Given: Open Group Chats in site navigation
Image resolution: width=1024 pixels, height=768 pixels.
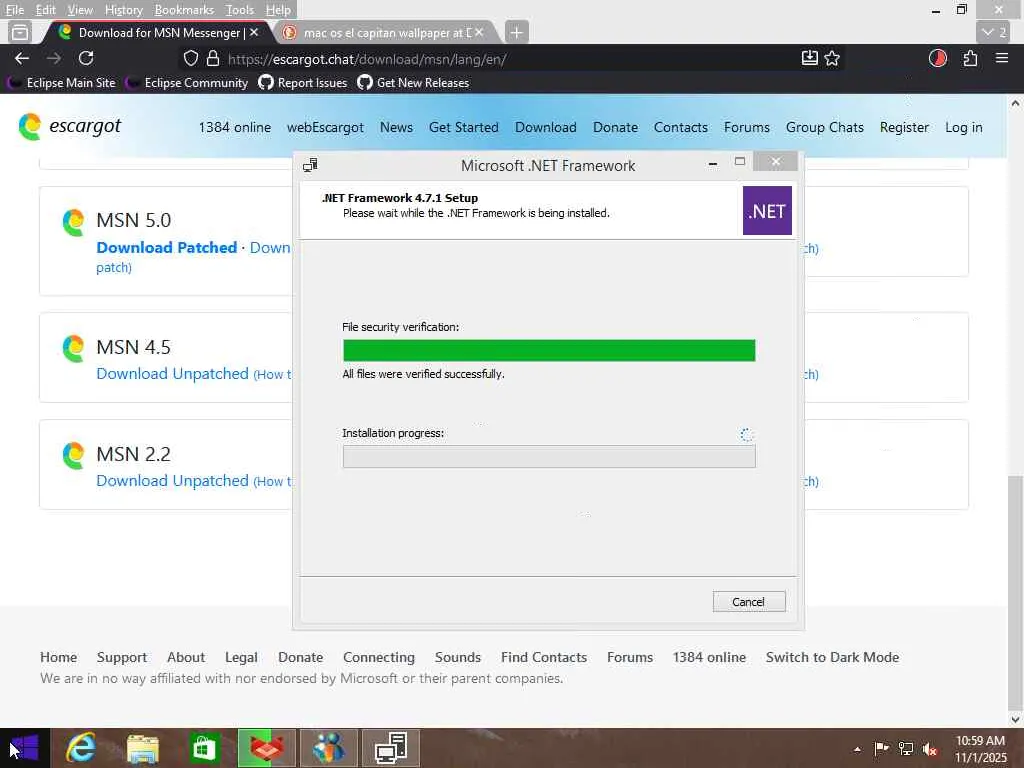Looking at the screenshot, I should point(825,127).
